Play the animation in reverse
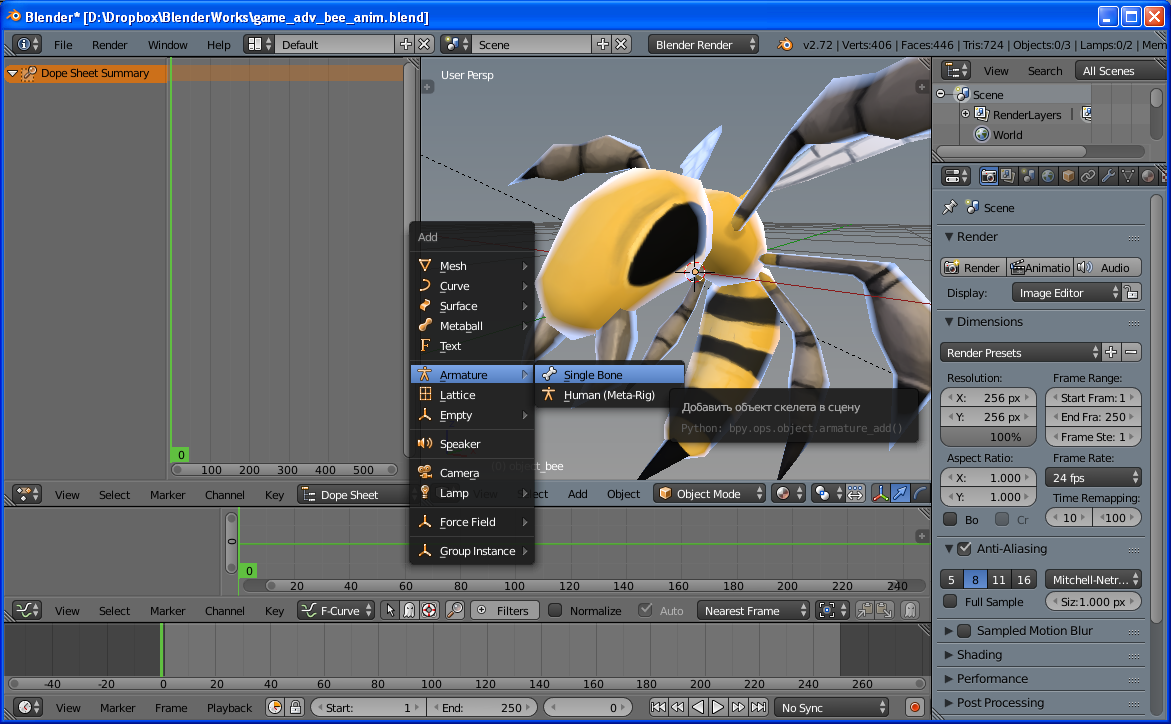 [x=698, y=707]
